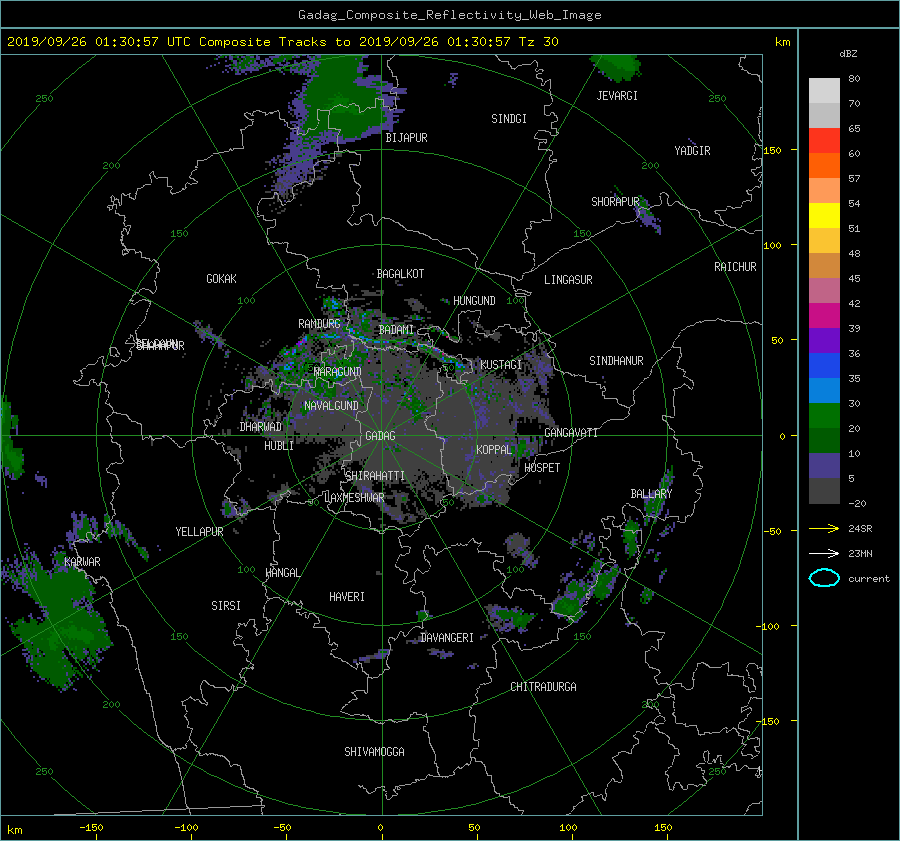Image resolution: width=900 pixels, height=841 pixels.
Task: Click the yellow 24SR arrow legend icon
Action: [824, 528]
